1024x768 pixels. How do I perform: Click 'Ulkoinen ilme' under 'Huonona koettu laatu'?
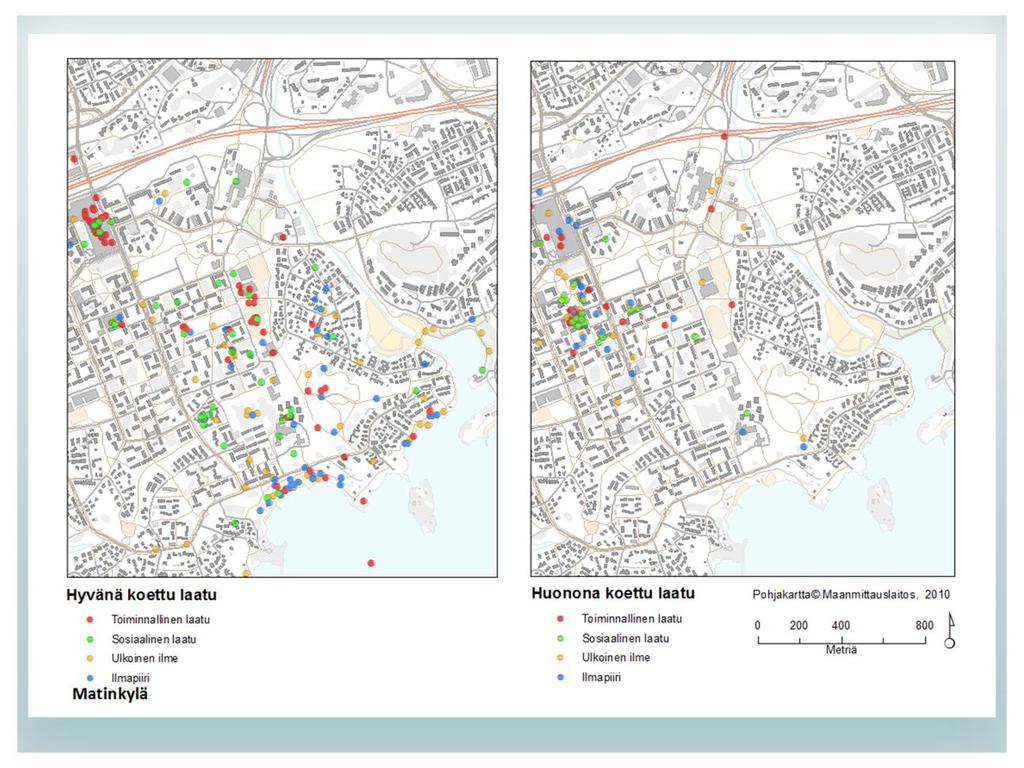pos(616,658)
